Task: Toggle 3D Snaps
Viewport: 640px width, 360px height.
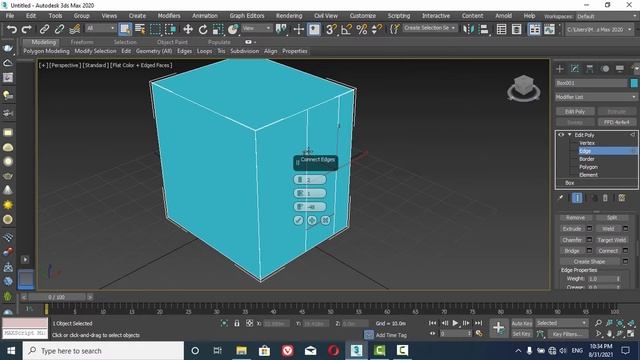Action: pyautogui.click(x=331, y=29)
